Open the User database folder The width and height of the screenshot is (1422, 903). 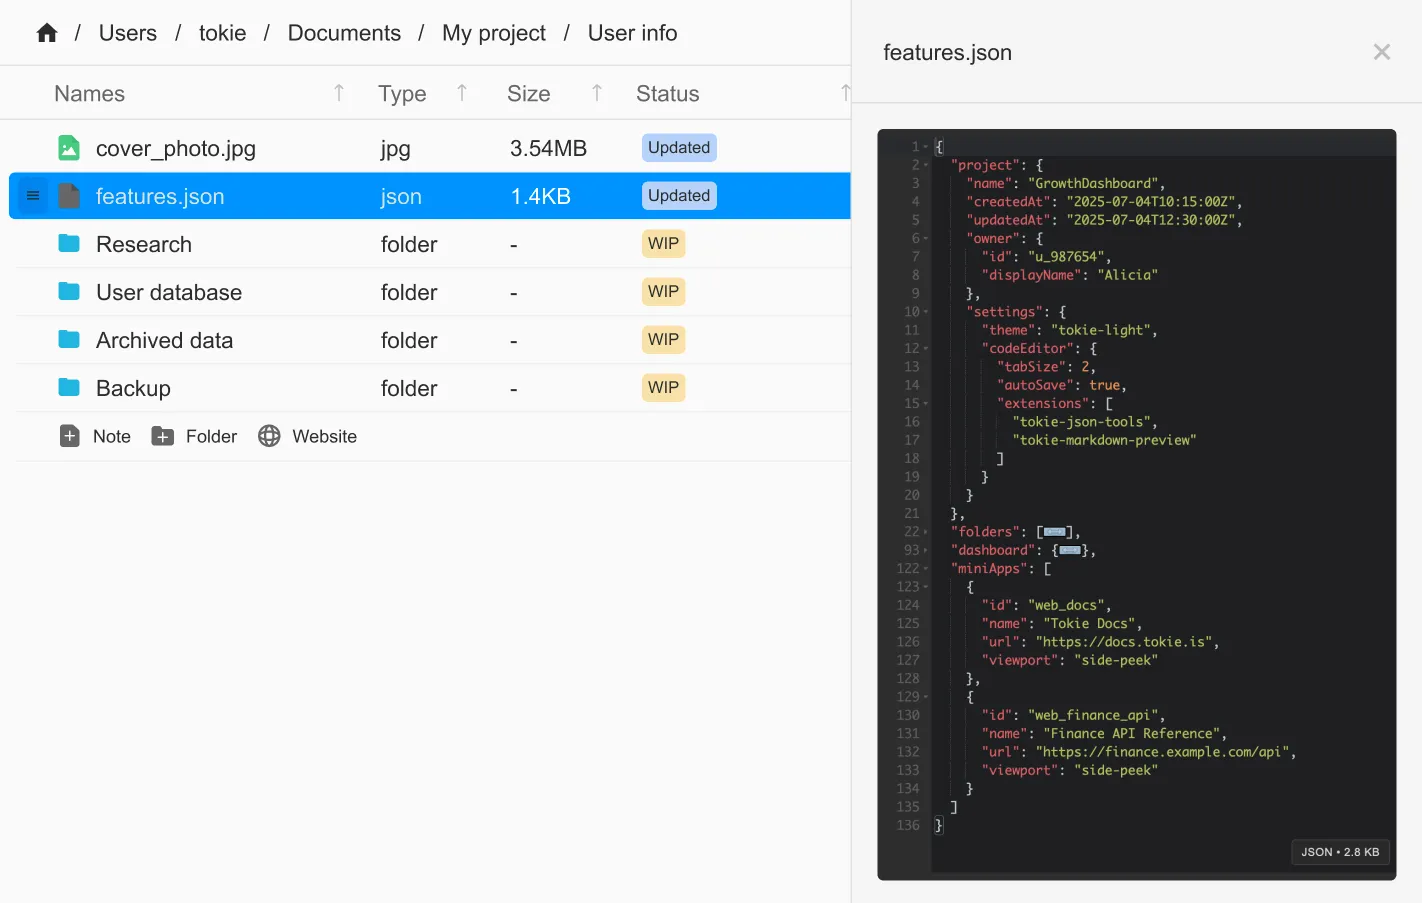tap(169, 292)
